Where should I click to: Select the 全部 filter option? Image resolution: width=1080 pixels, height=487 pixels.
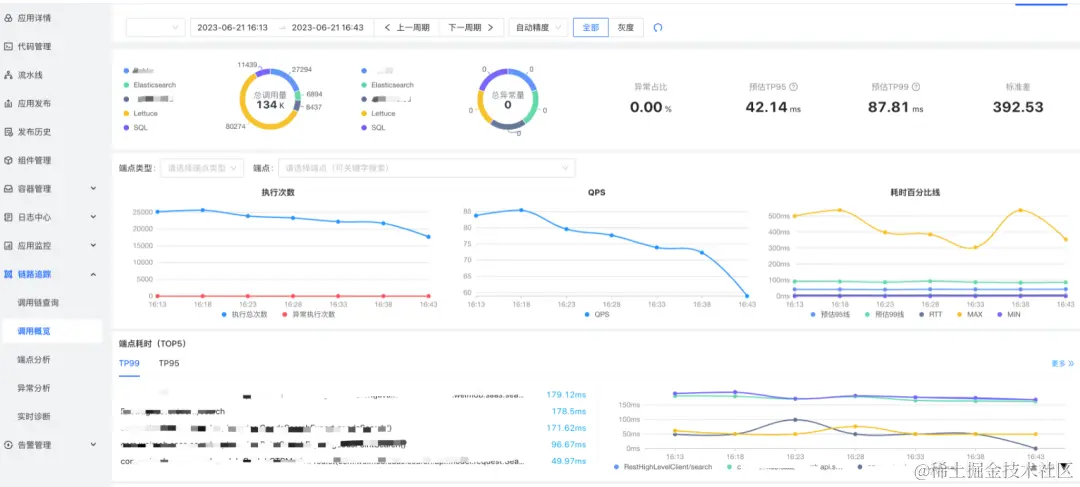[590, 28]
